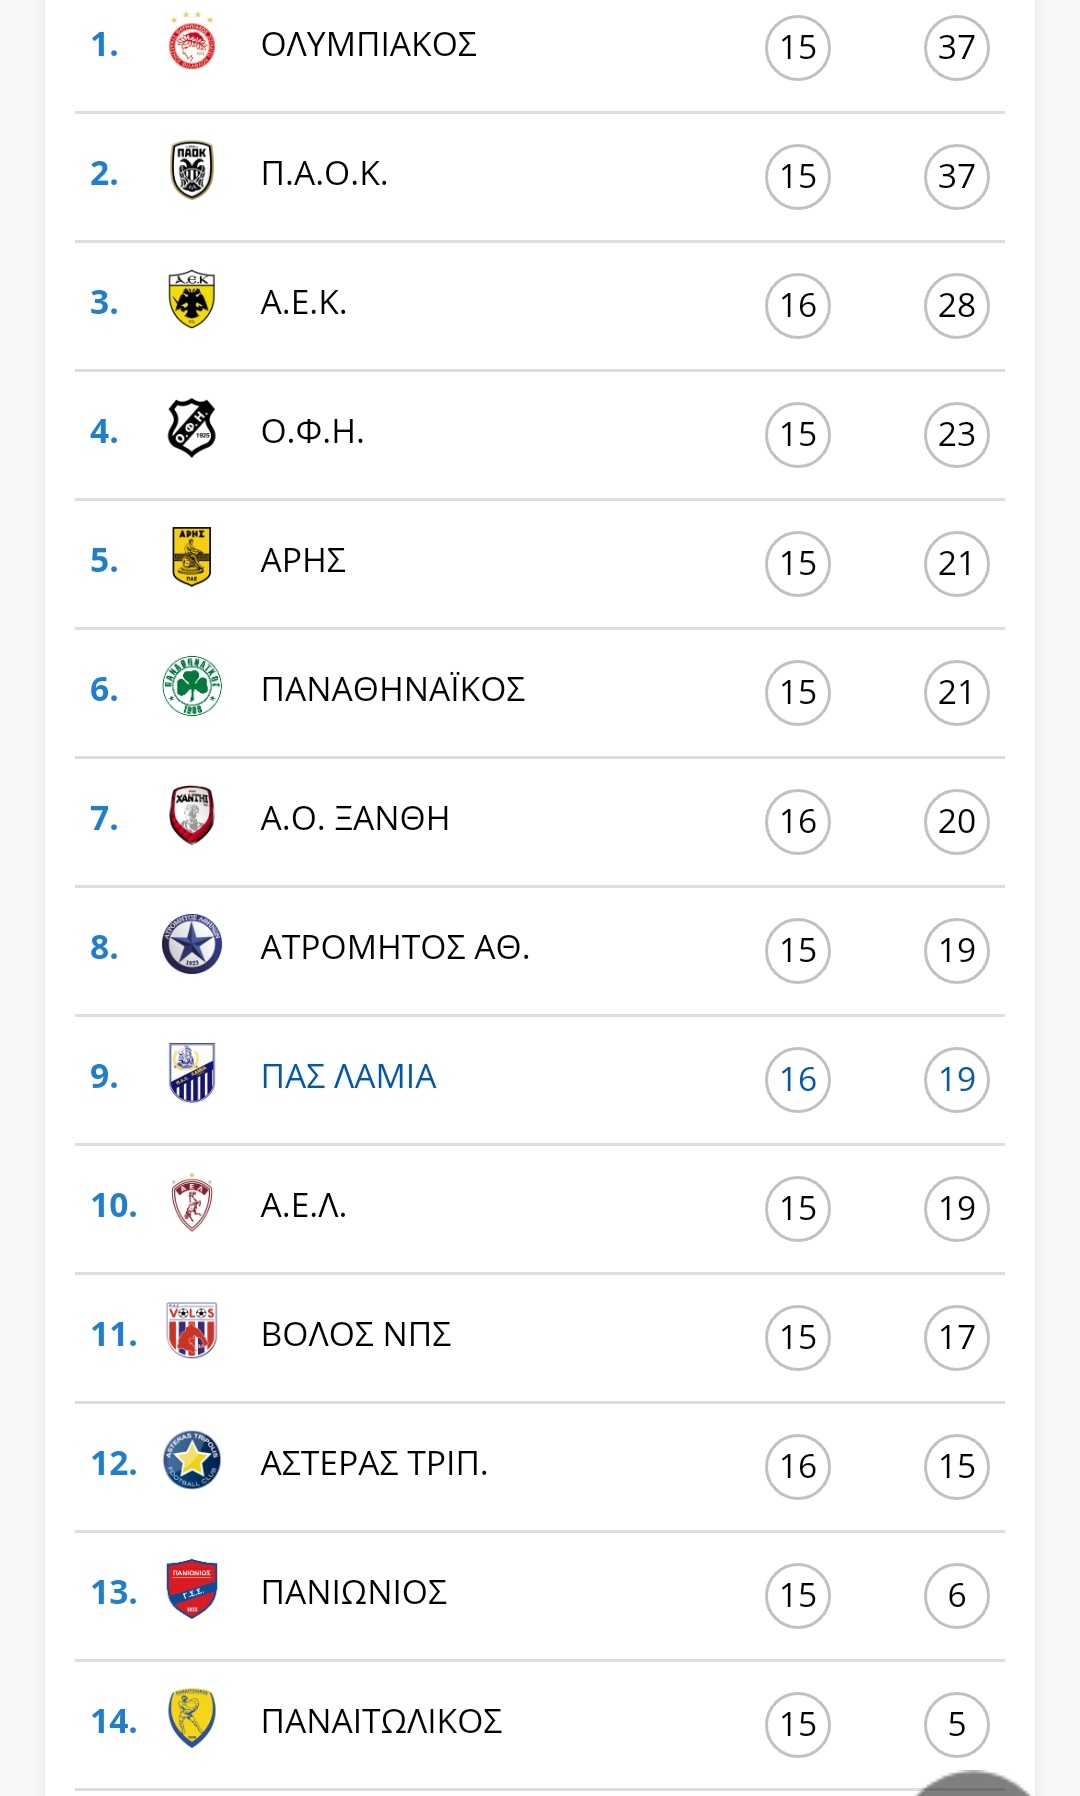This screenshot has height=1796, width=1080.
Task: Click the Olympiacos club crest
Action: 192,42
